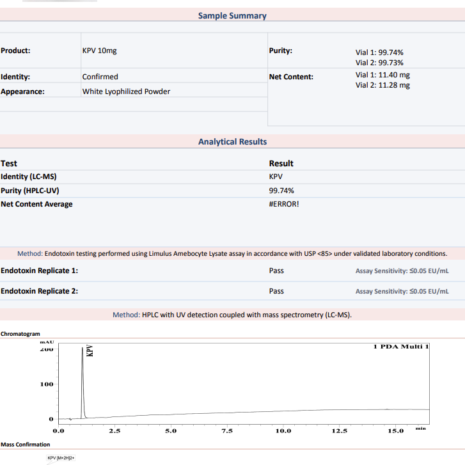Image resolution: width=465 pixels, height=465 pixels.
Task: Click the Vial 2: 99.73% purity value
Action: point(379,63)
